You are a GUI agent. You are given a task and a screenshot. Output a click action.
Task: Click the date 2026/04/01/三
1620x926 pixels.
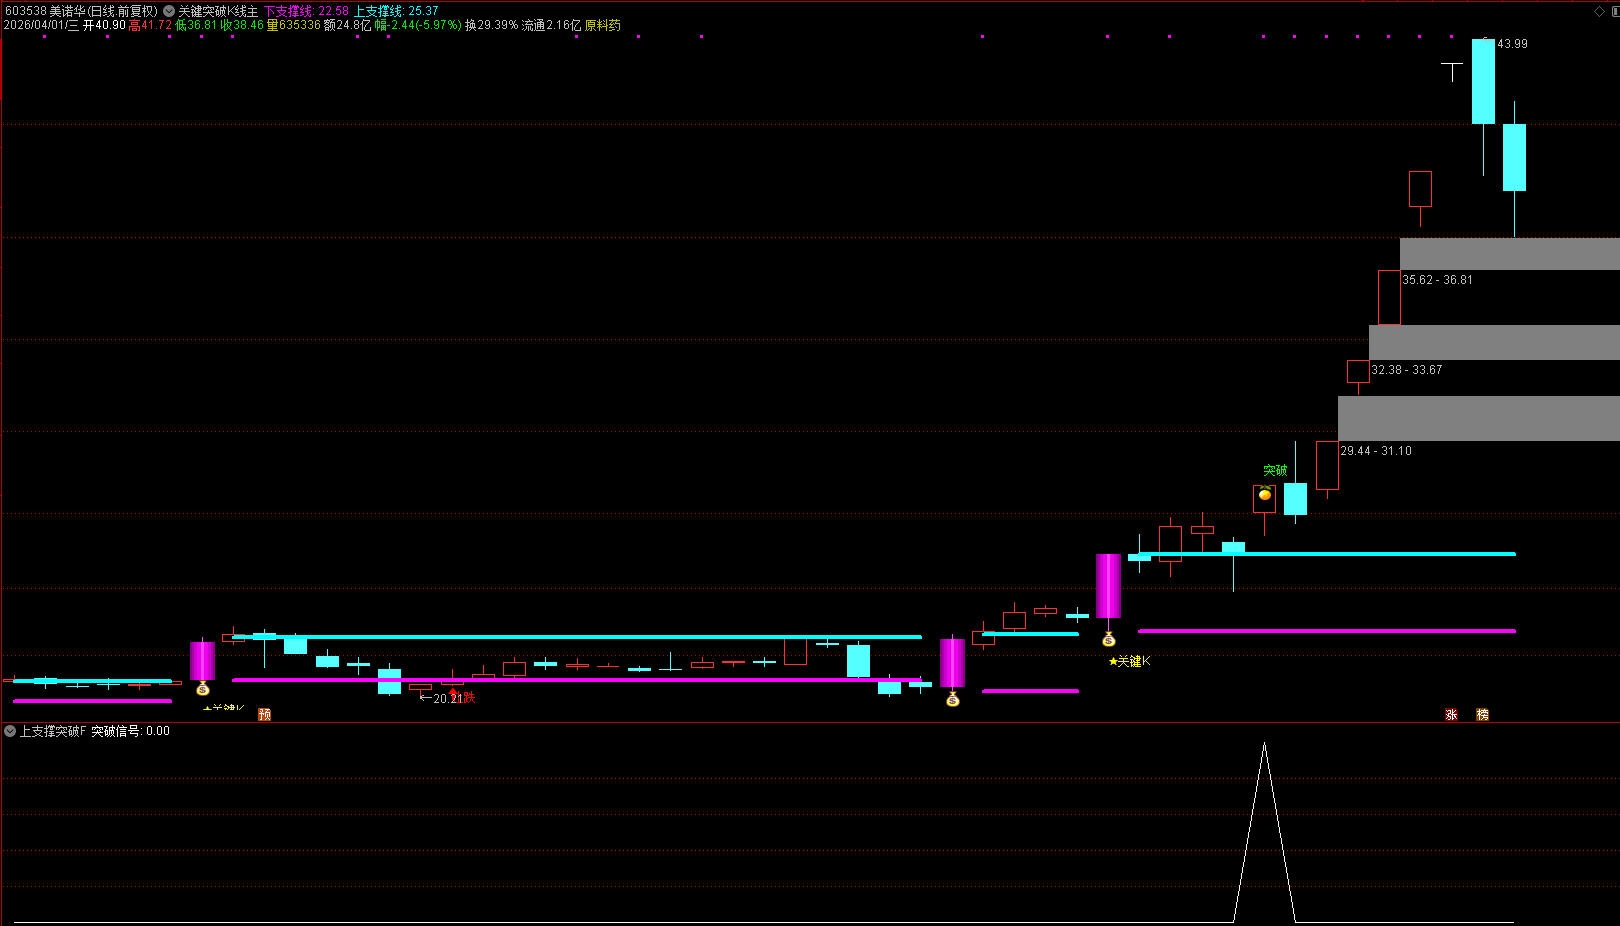(x=41, y=25)
